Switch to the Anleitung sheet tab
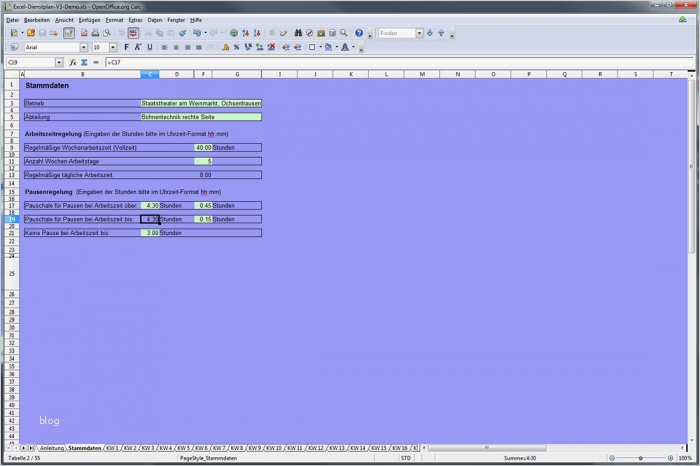Viewport: 700px width, 466px height. click(51, 448)
